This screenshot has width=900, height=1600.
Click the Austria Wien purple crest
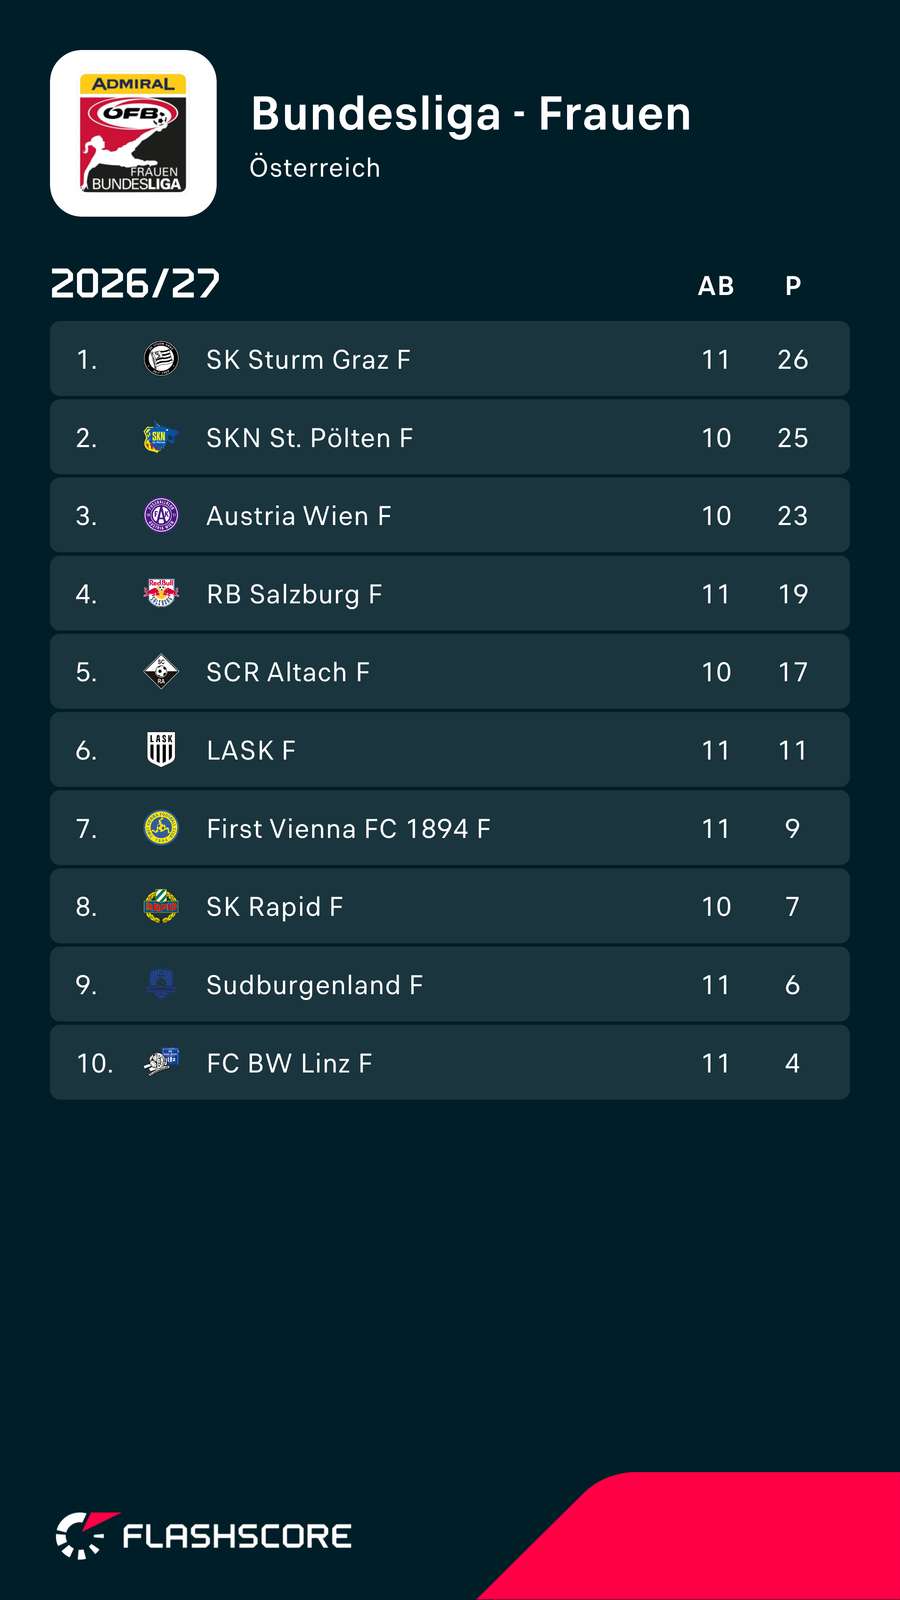[x=161, y=515]
